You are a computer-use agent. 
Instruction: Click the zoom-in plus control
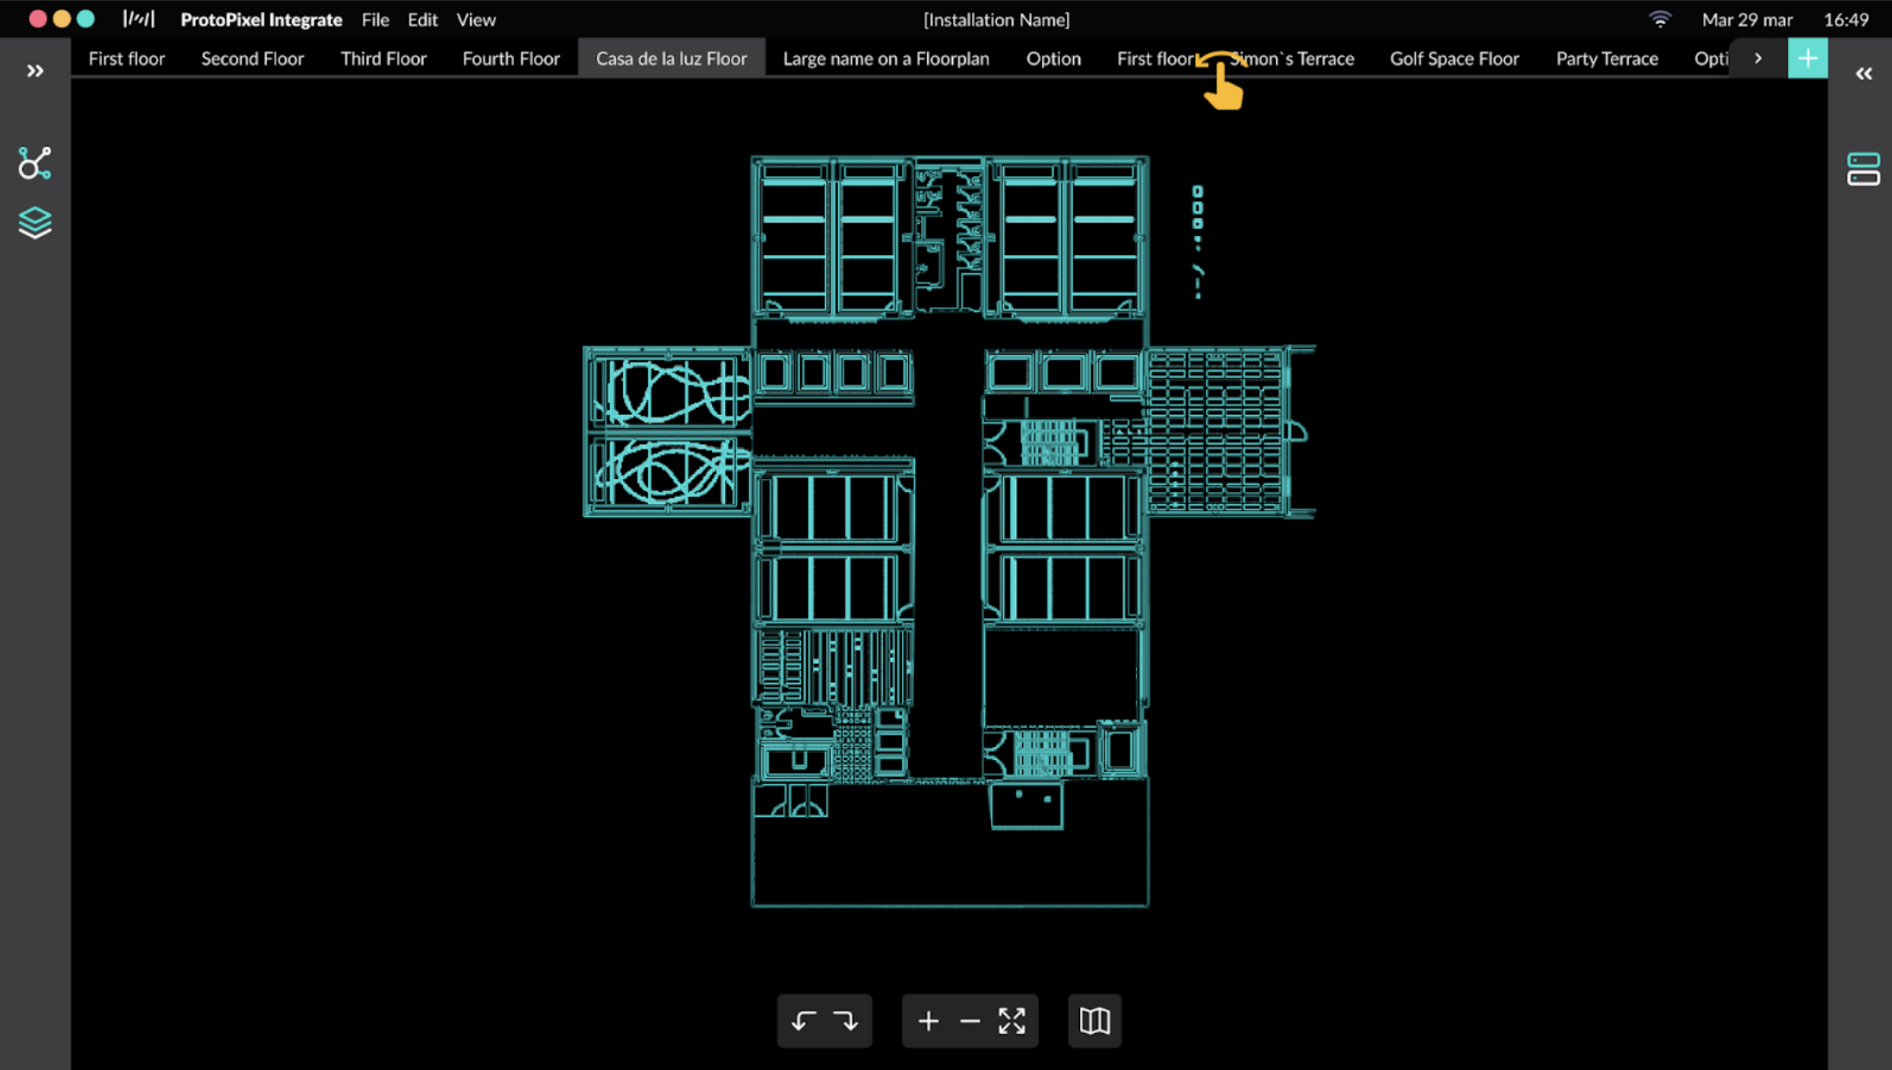(927, 1021)
